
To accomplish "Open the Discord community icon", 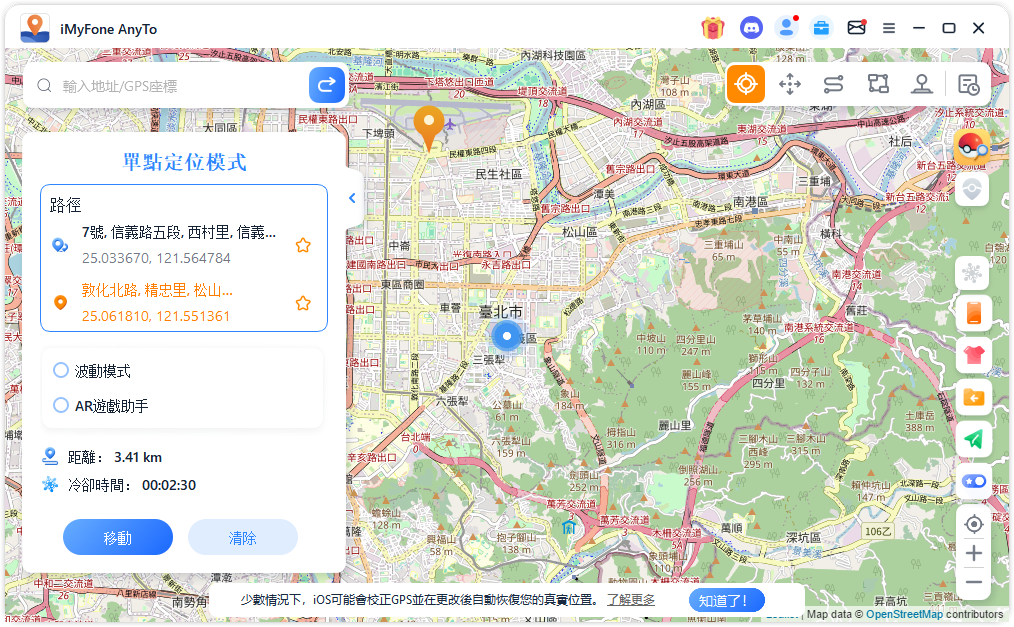I will (x=751, y=28).
